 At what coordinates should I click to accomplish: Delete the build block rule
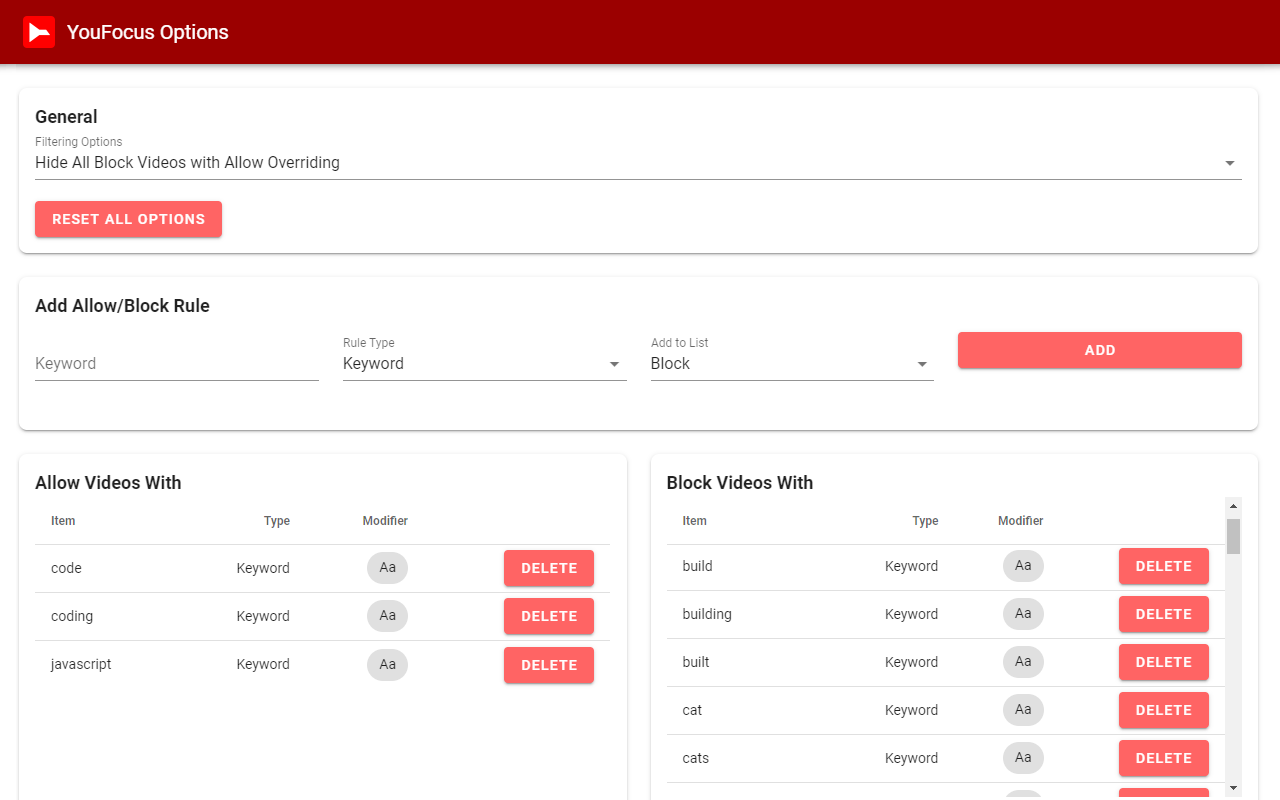pos(1164,566)
